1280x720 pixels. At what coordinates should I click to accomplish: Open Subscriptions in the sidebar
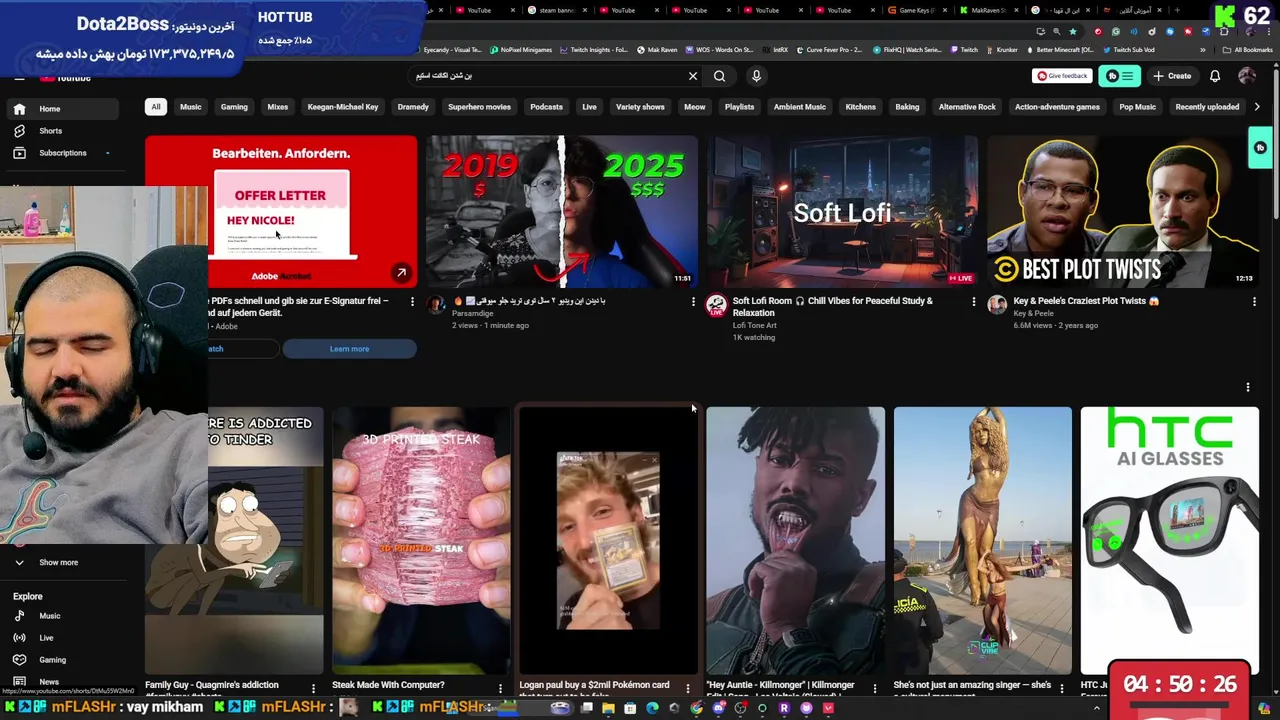(62, 153)
